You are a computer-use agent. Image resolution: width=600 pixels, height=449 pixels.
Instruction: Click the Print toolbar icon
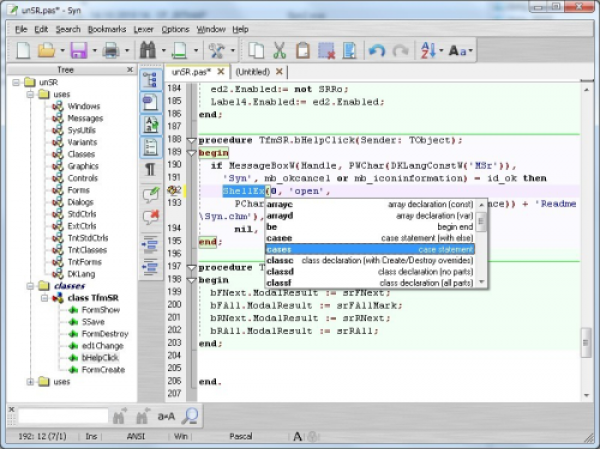coord(110,49)
